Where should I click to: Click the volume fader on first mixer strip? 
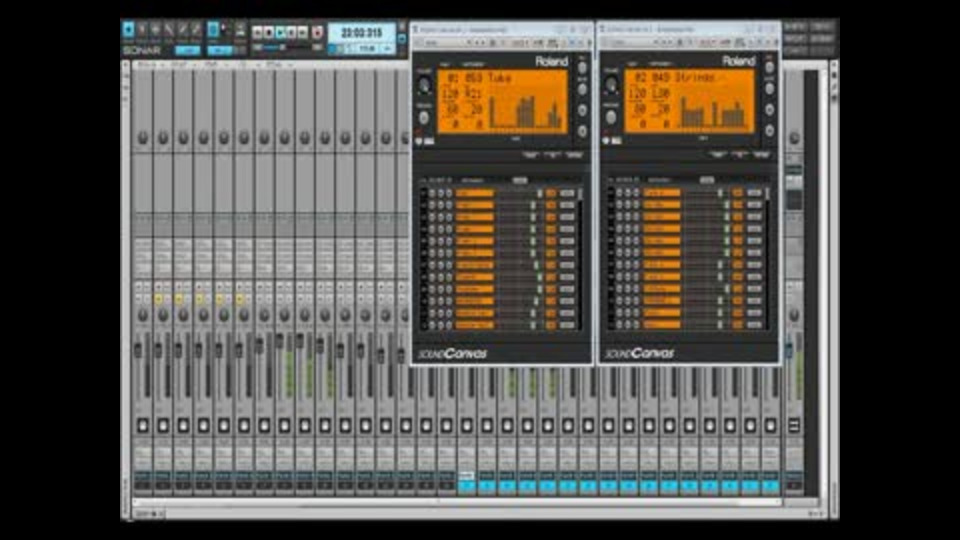(x=138, y=350)
